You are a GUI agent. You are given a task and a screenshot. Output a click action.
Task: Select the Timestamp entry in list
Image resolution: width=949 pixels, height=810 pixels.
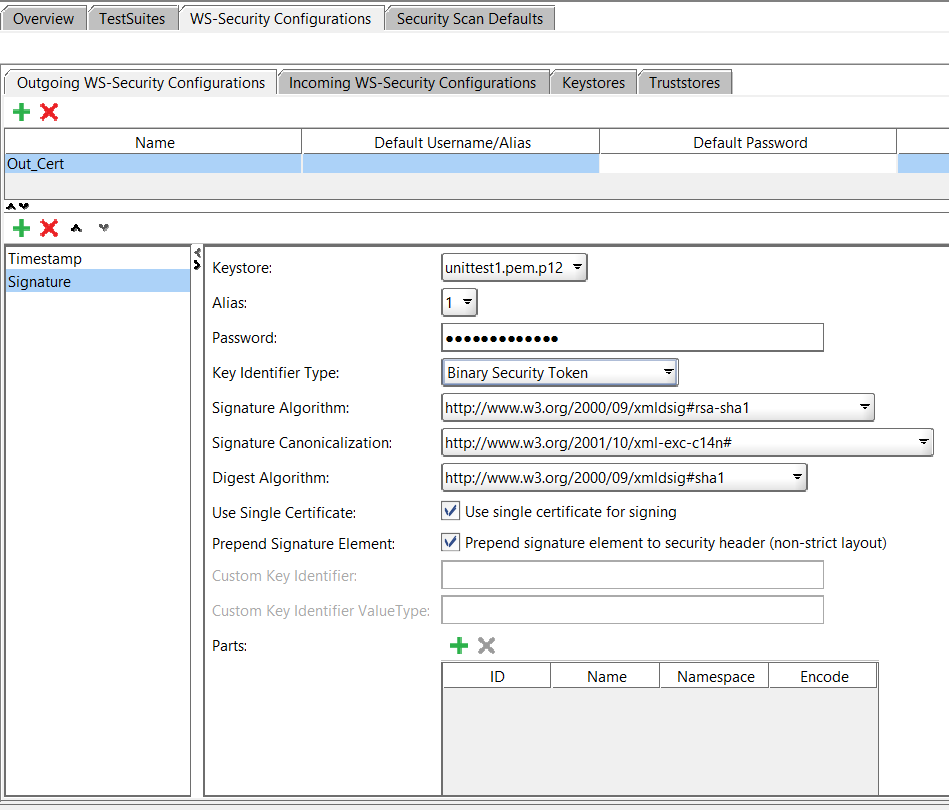pos(45,259)
